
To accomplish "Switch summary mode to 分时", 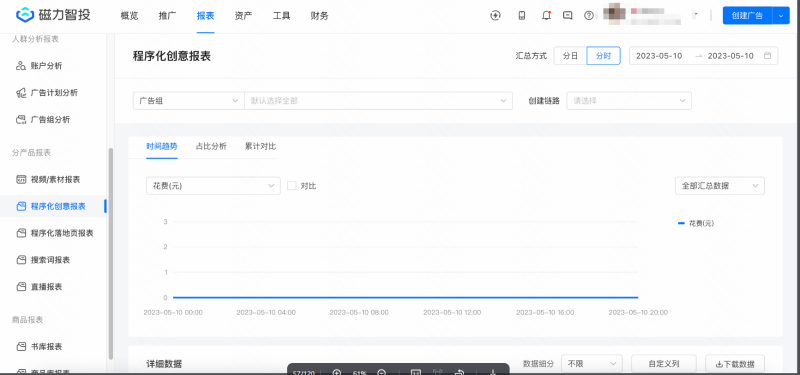I will [604, 56].
